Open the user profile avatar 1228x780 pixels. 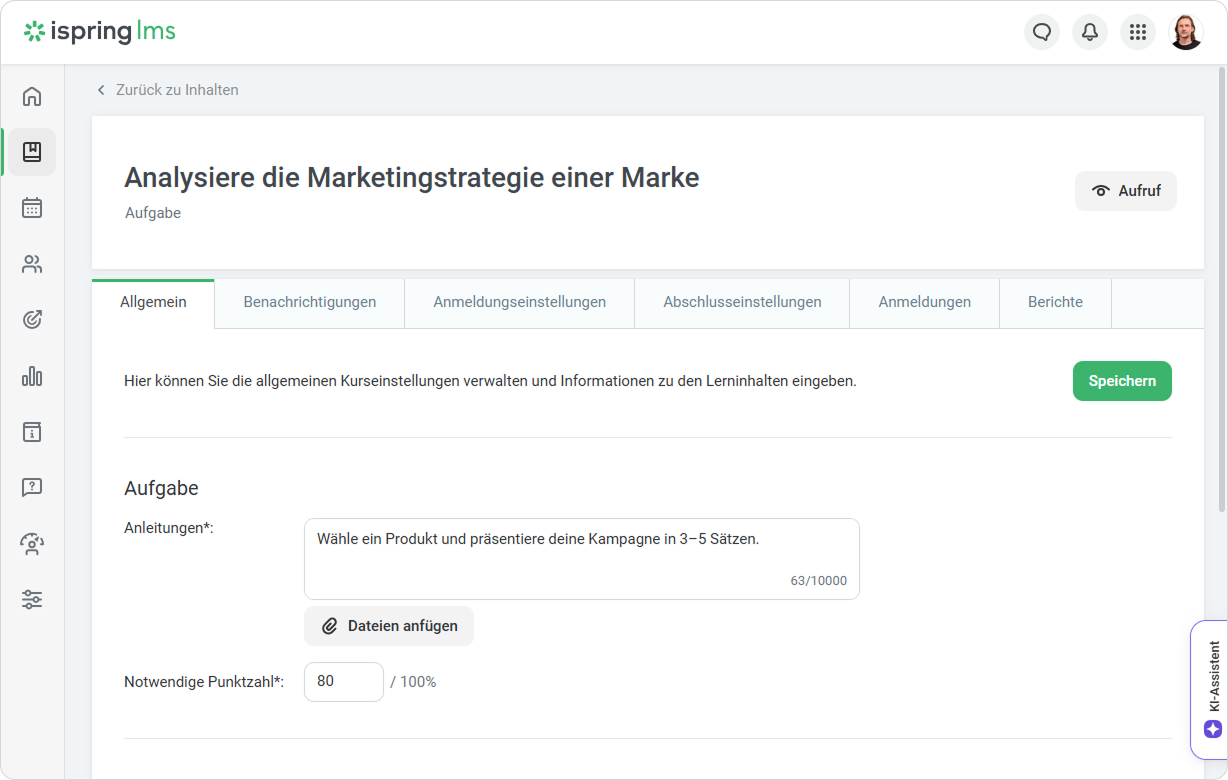click(x=1186, y=32)
